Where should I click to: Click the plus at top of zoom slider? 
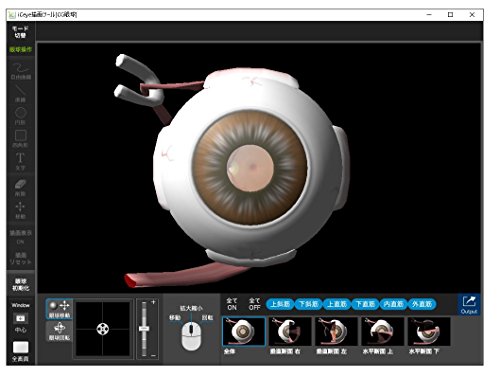pyautogui.click(x=153, y=302)
